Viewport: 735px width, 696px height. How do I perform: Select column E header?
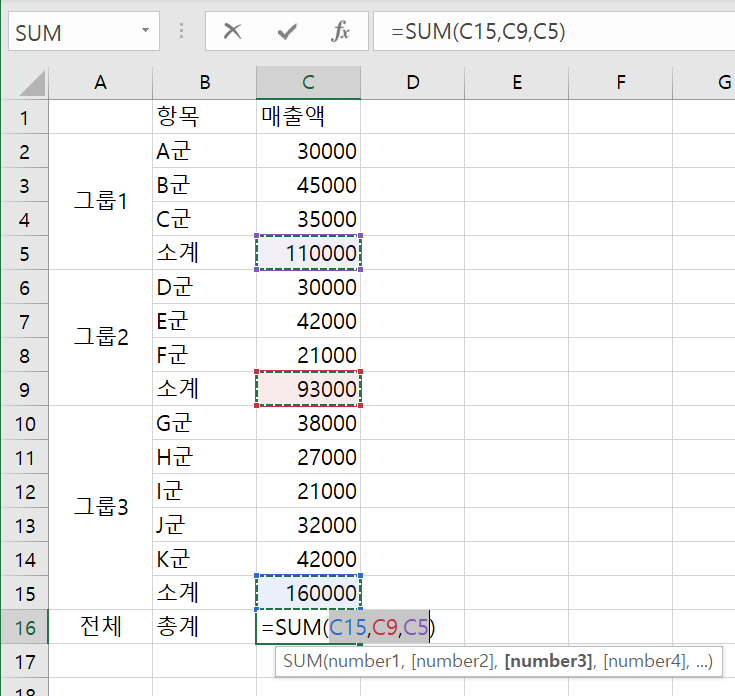(517, 83)
